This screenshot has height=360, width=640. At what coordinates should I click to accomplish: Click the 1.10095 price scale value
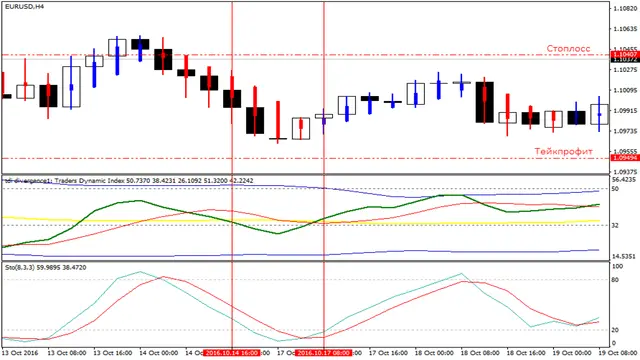click(625, 90)
